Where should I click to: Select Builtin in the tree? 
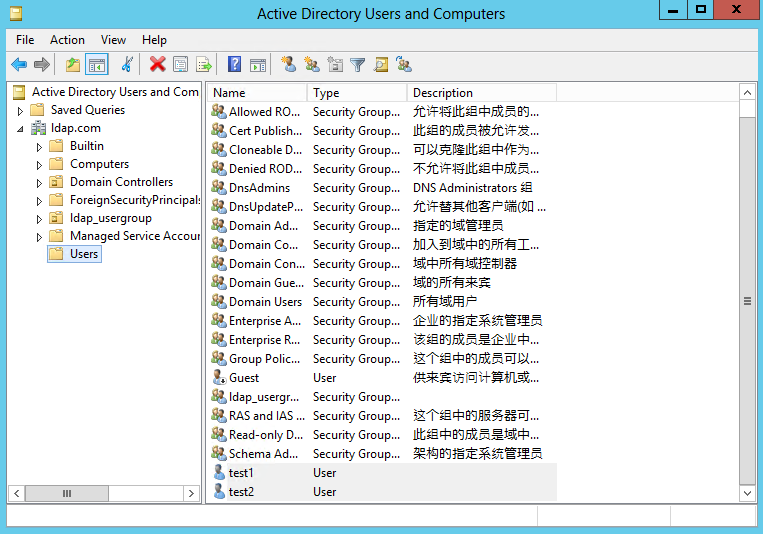point(87,146)
